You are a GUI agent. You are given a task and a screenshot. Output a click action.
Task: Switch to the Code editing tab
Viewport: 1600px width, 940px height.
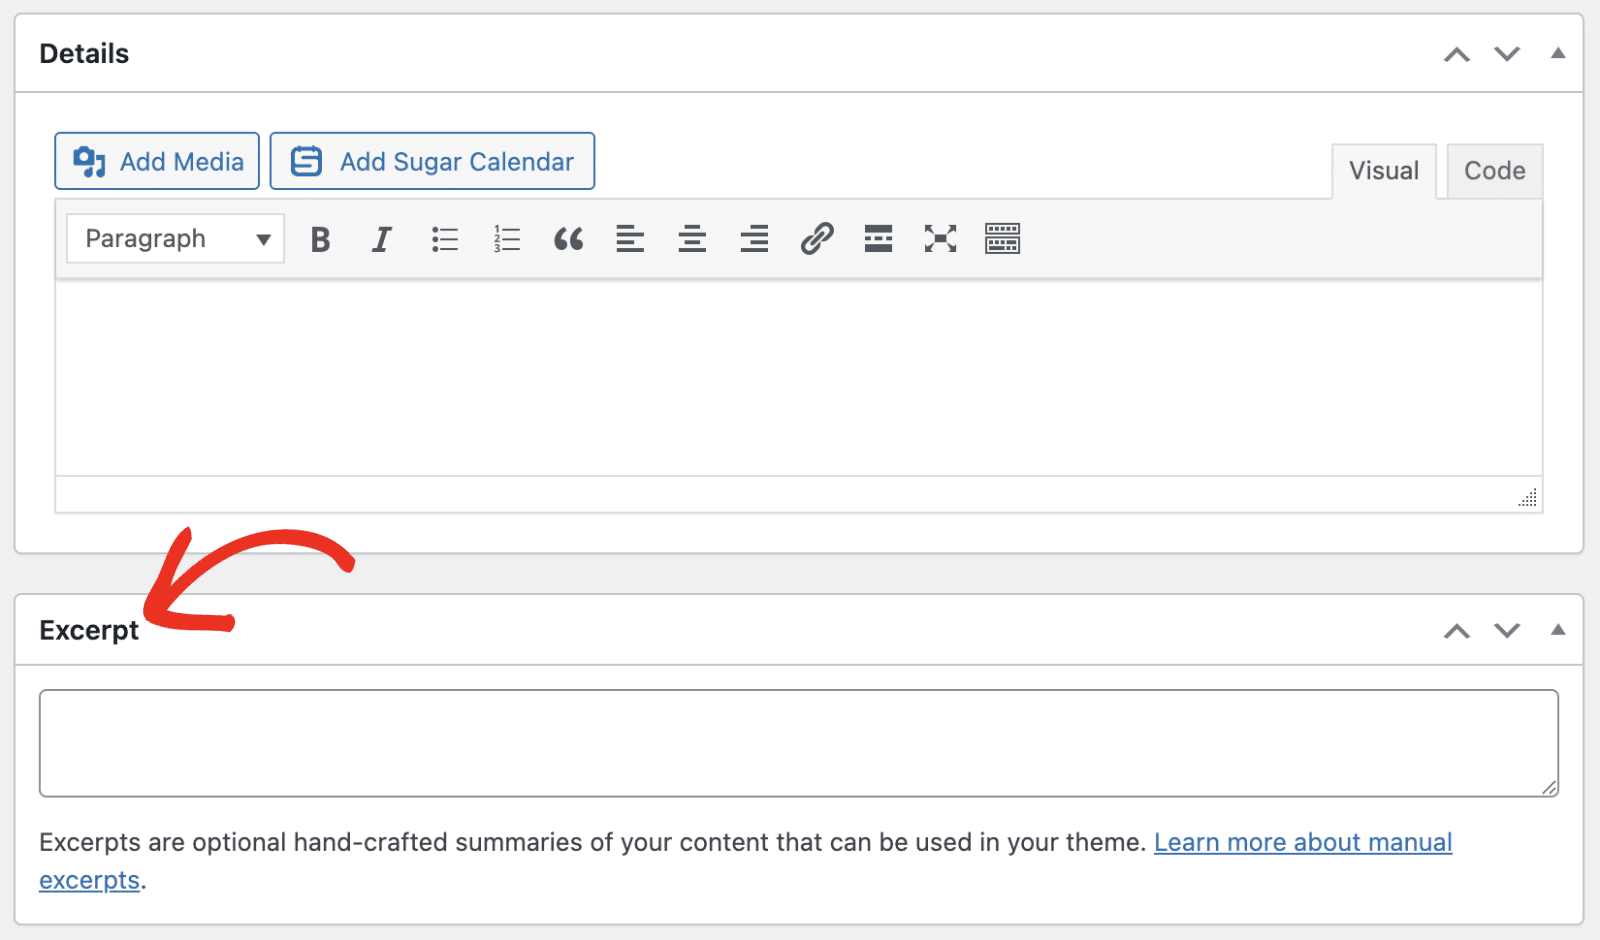pyautogui.click(x=1494, y=170)
